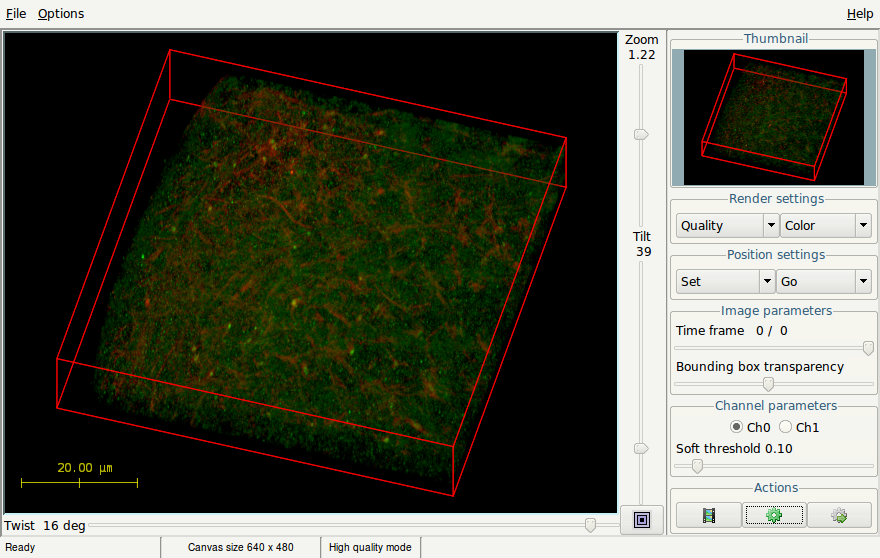Image resolution: width=880 pixels, height=558 pixels.
Task: Select the Ch1 channel radio button
Action: tap(785, 427)
